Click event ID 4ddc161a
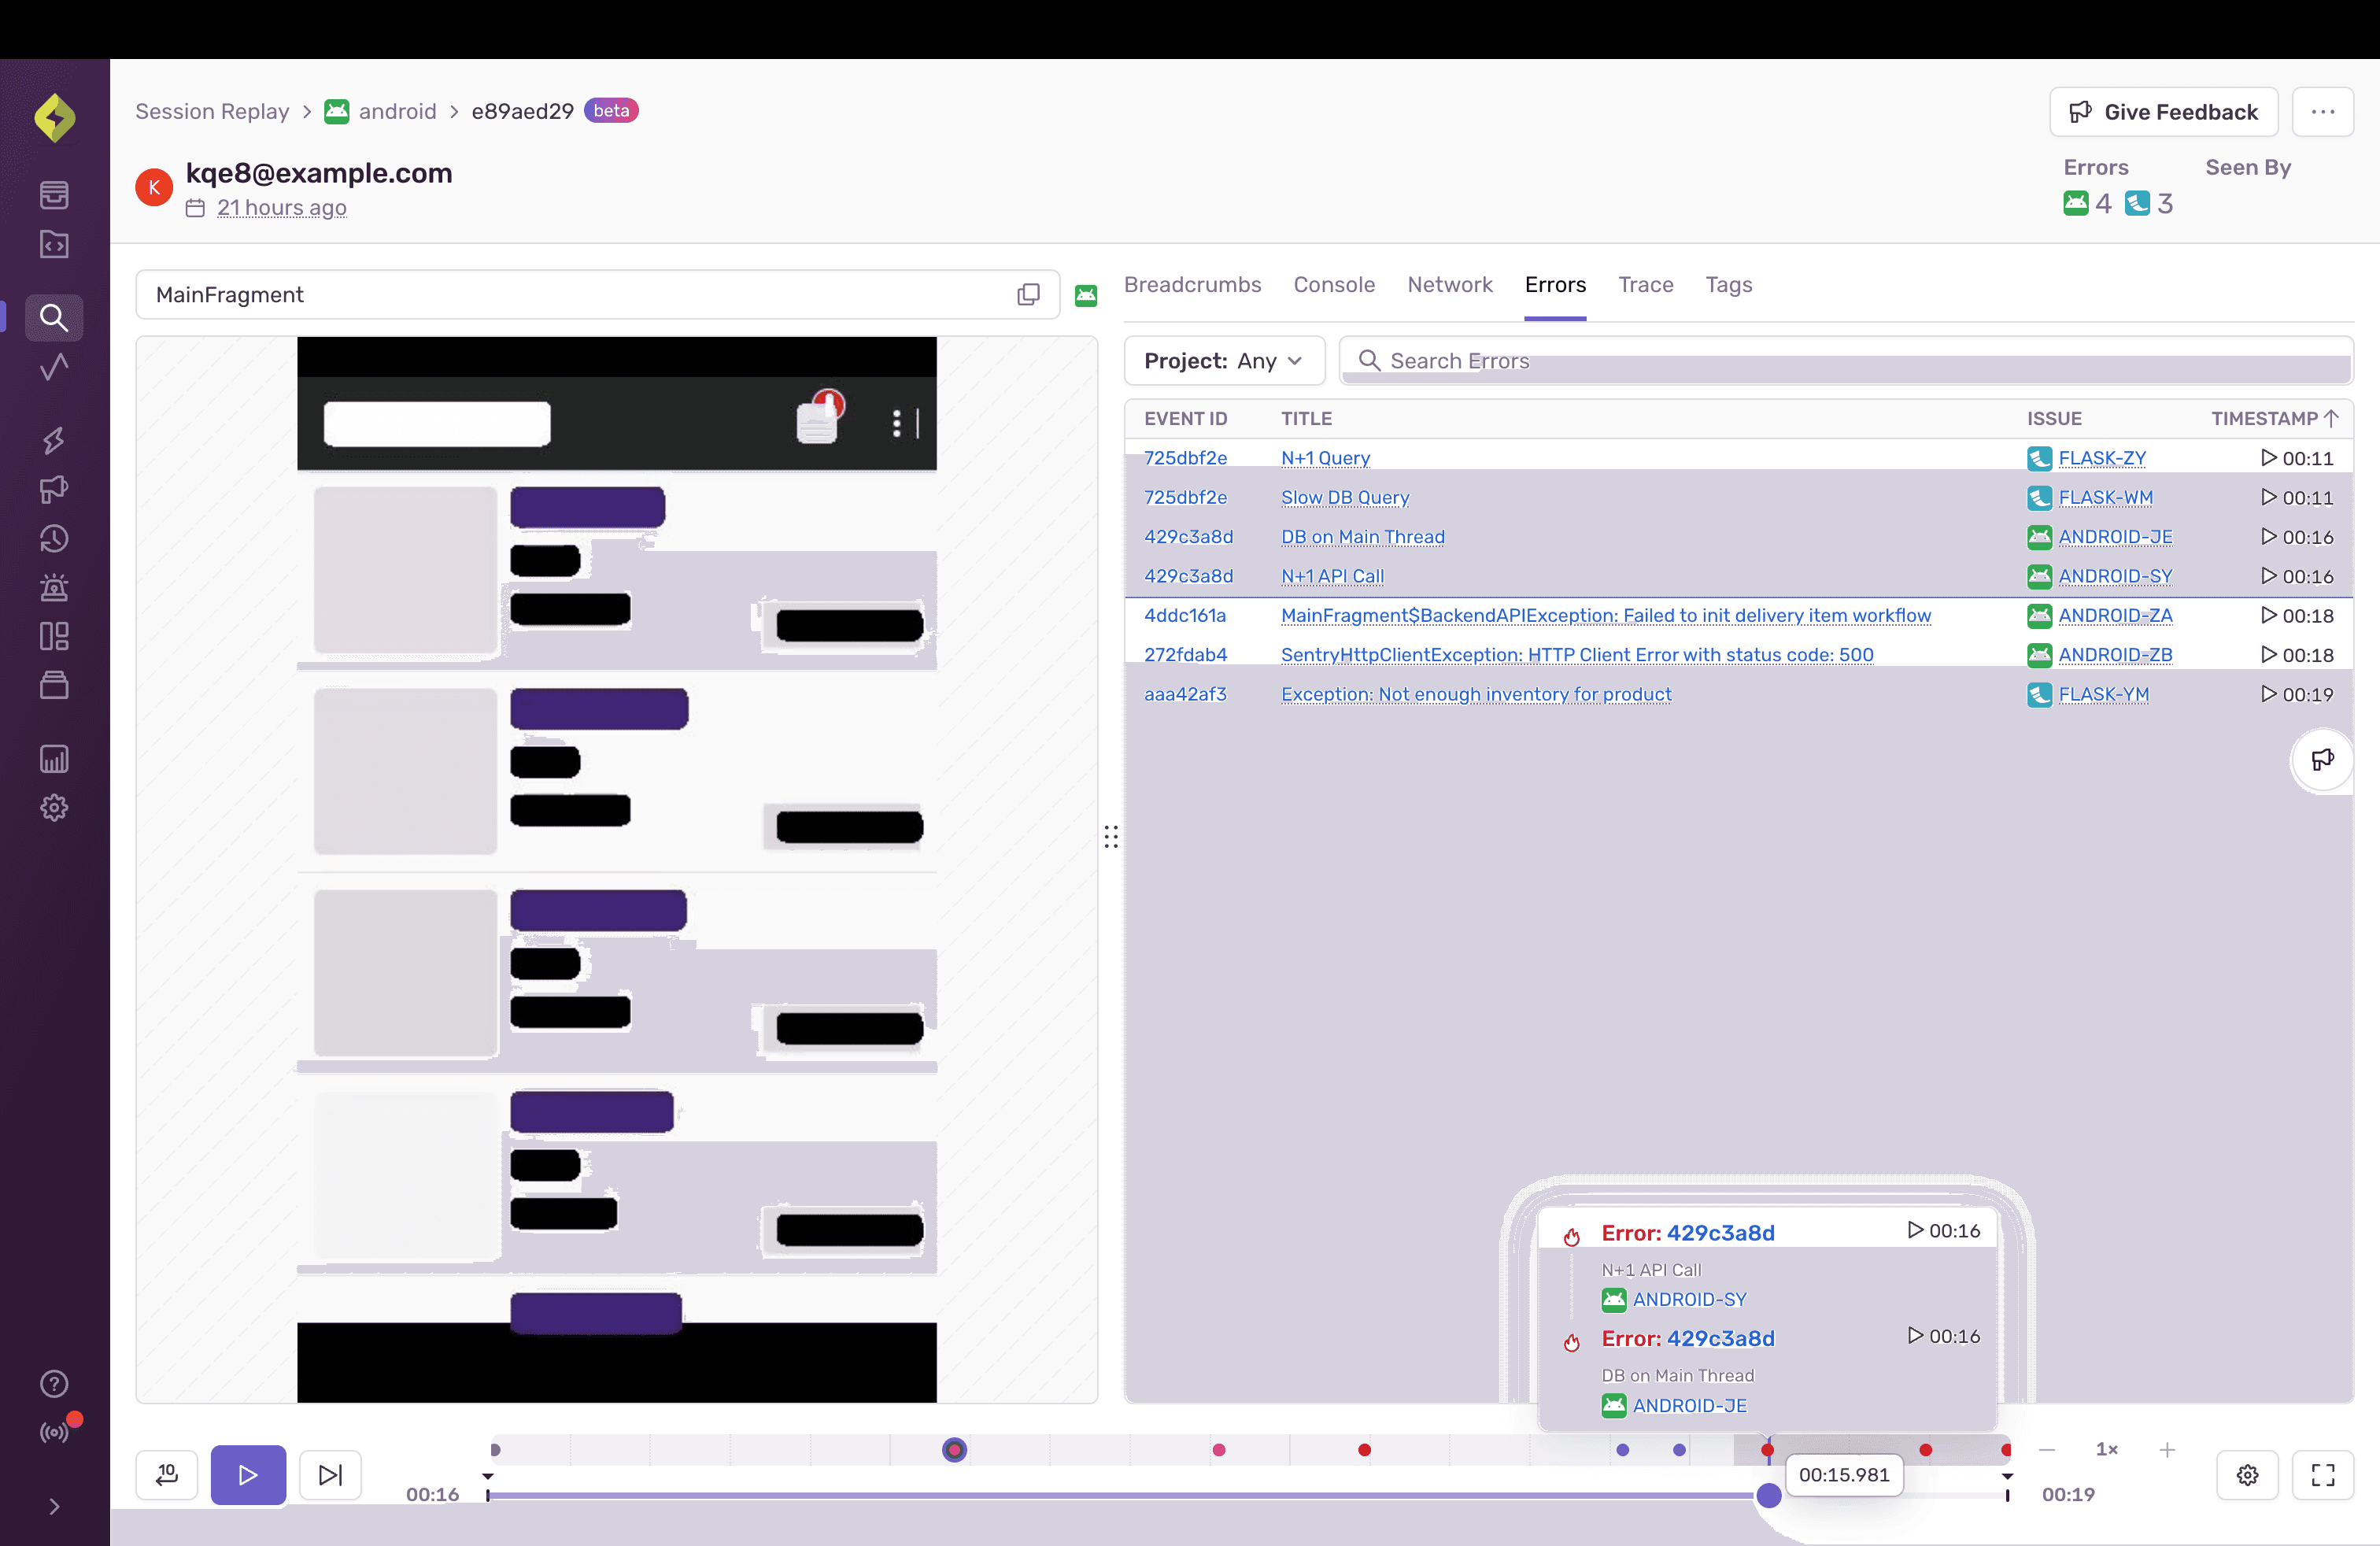This screenshot has width=2380, height=1546. point(1185,615)
